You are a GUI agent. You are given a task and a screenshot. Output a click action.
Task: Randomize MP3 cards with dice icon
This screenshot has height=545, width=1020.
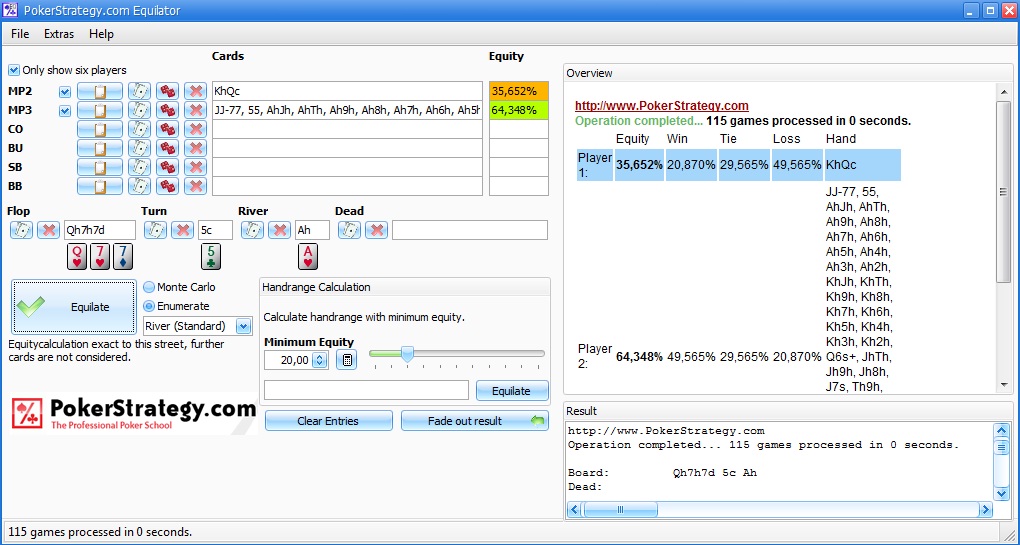click(x=167, y=110)
